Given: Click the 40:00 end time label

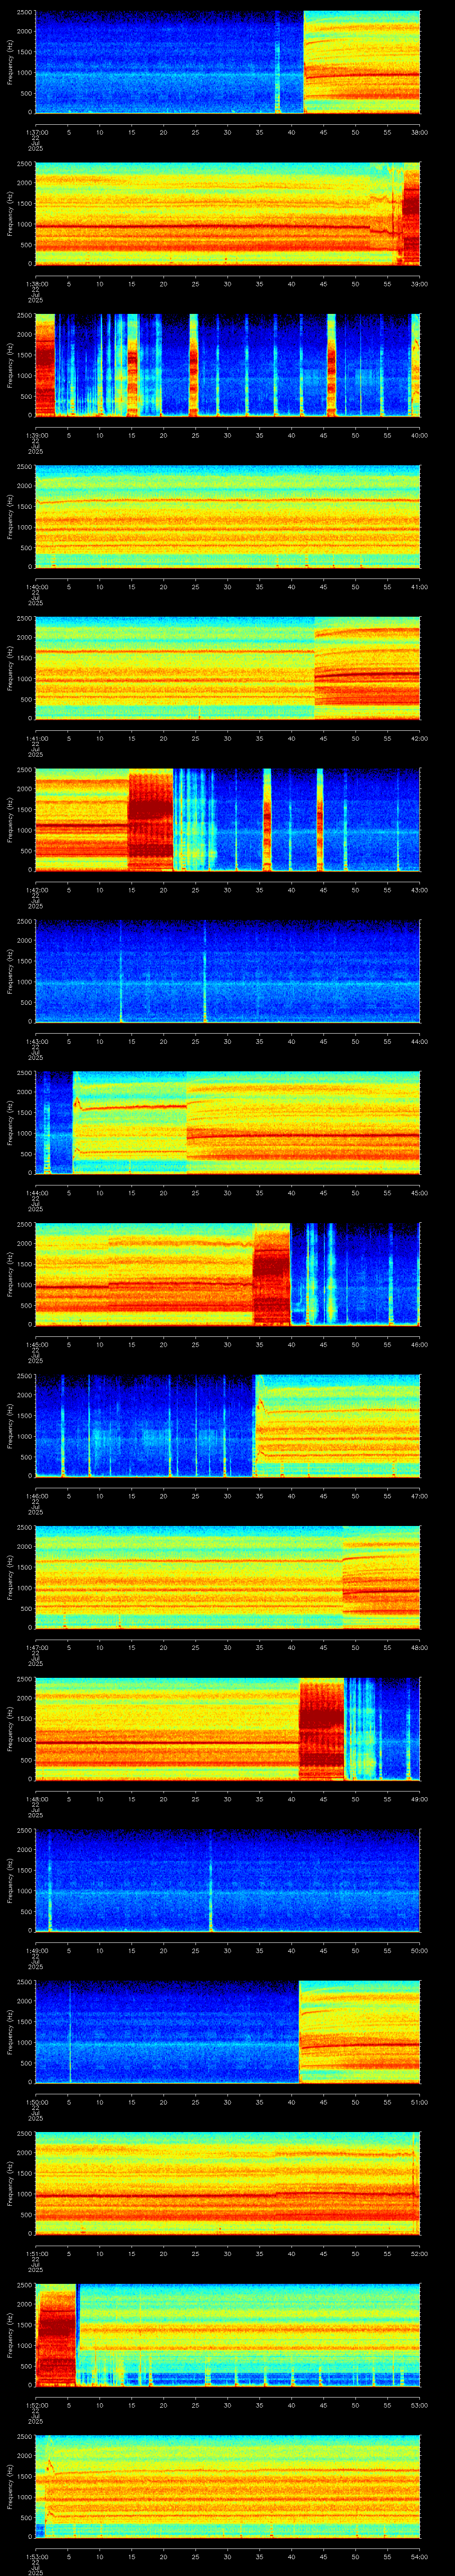Looking at the screenshot, I should 420,435.
